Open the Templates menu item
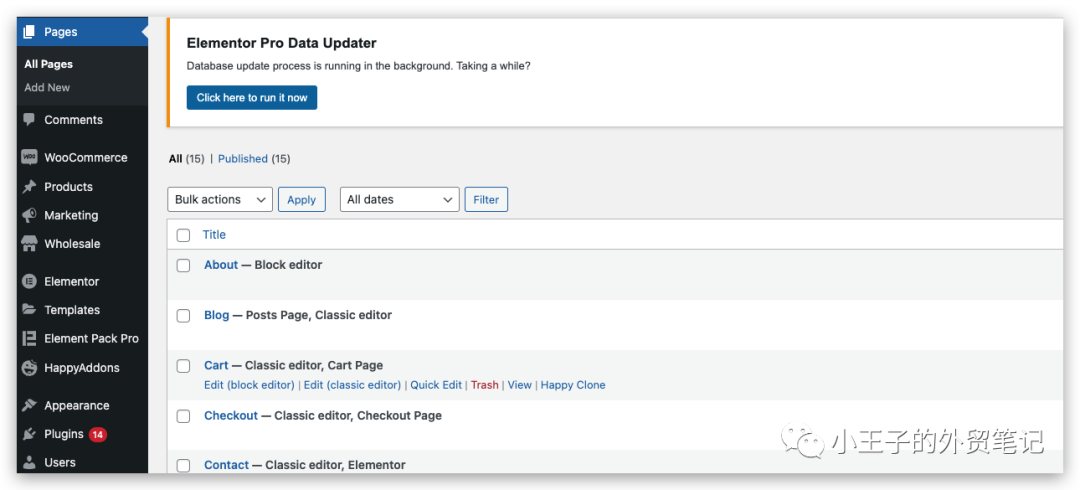Screen dimensions: 1080x490 pos(72,310)
